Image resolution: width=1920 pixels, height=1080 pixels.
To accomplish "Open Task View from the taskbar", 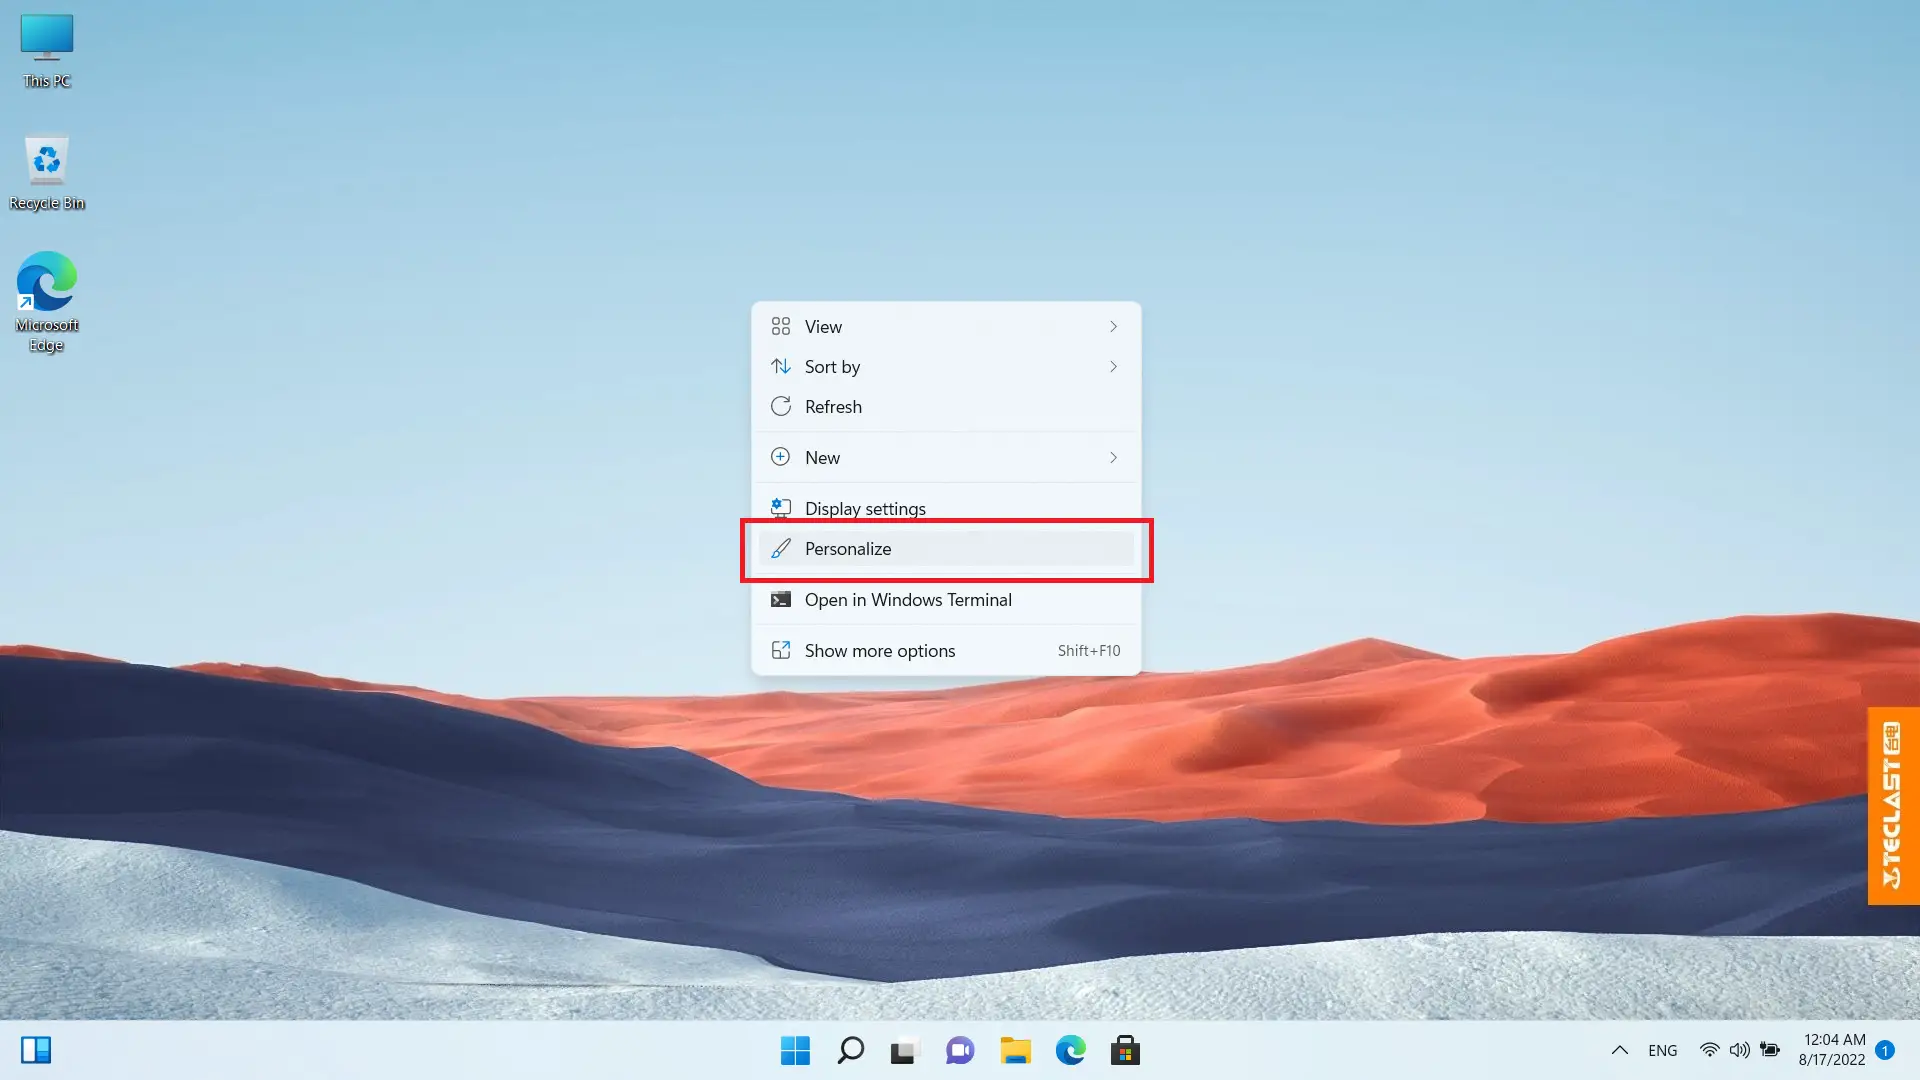I will click(904, 1050).
